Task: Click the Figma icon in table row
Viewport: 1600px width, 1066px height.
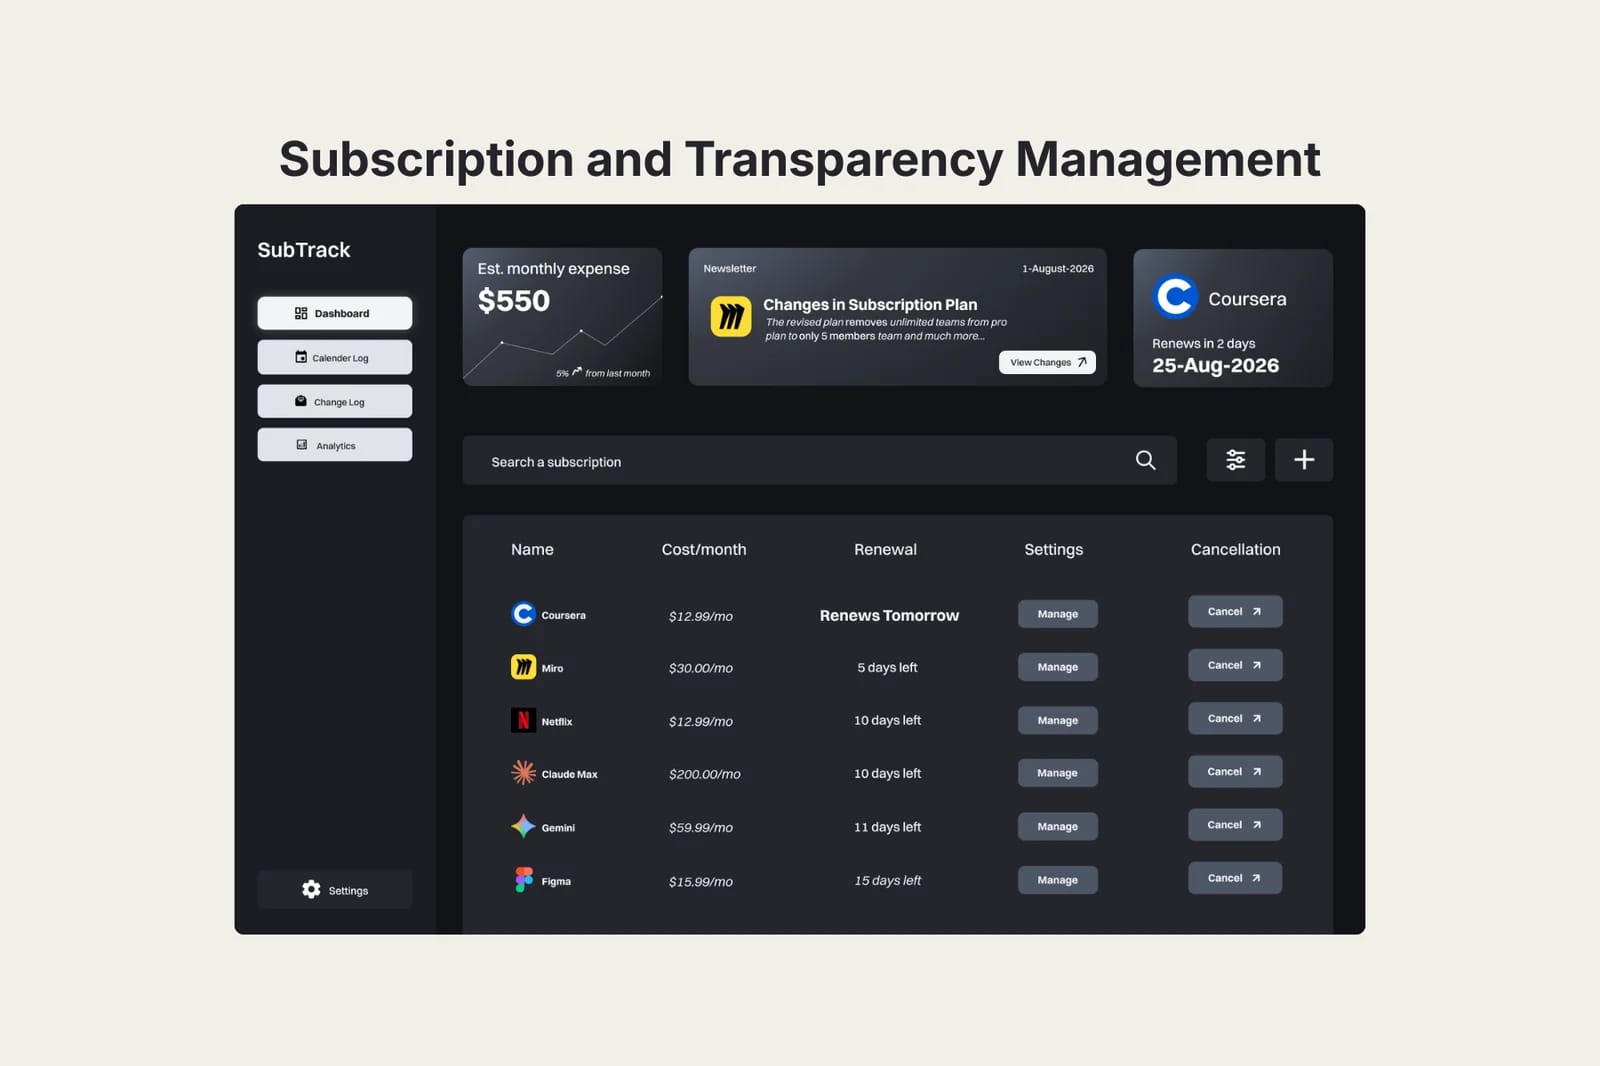Action: click(523, 880)
